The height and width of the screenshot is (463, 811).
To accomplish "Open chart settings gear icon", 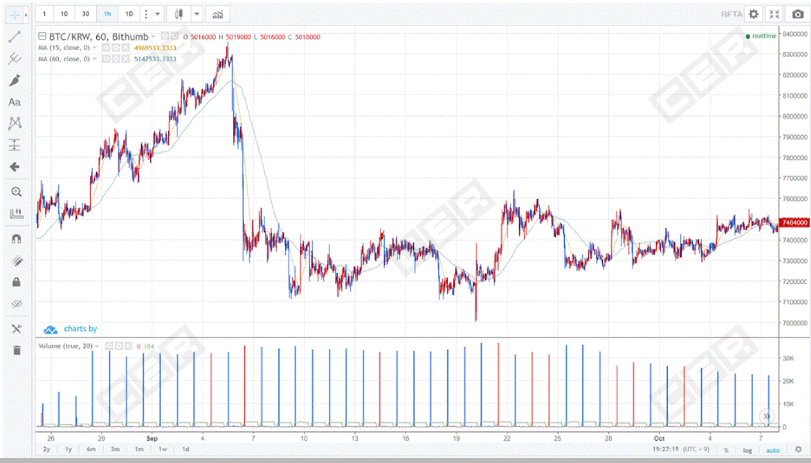I will coord(753,14).
